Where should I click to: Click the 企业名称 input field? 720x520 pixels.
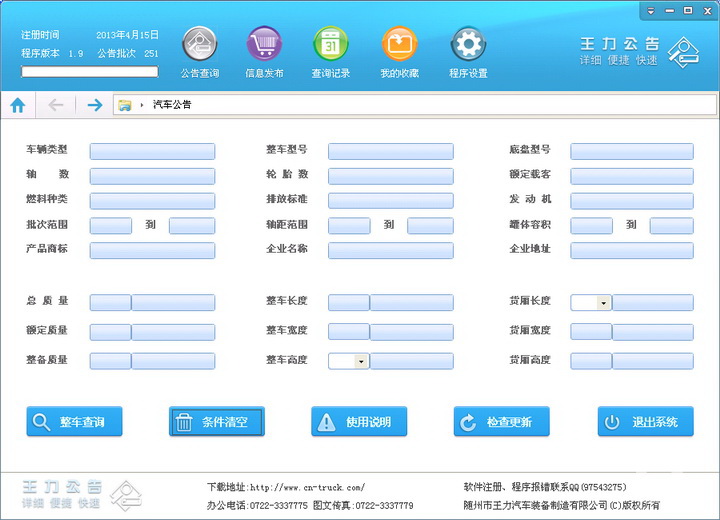pyautogui.click(x=390, y=250)
